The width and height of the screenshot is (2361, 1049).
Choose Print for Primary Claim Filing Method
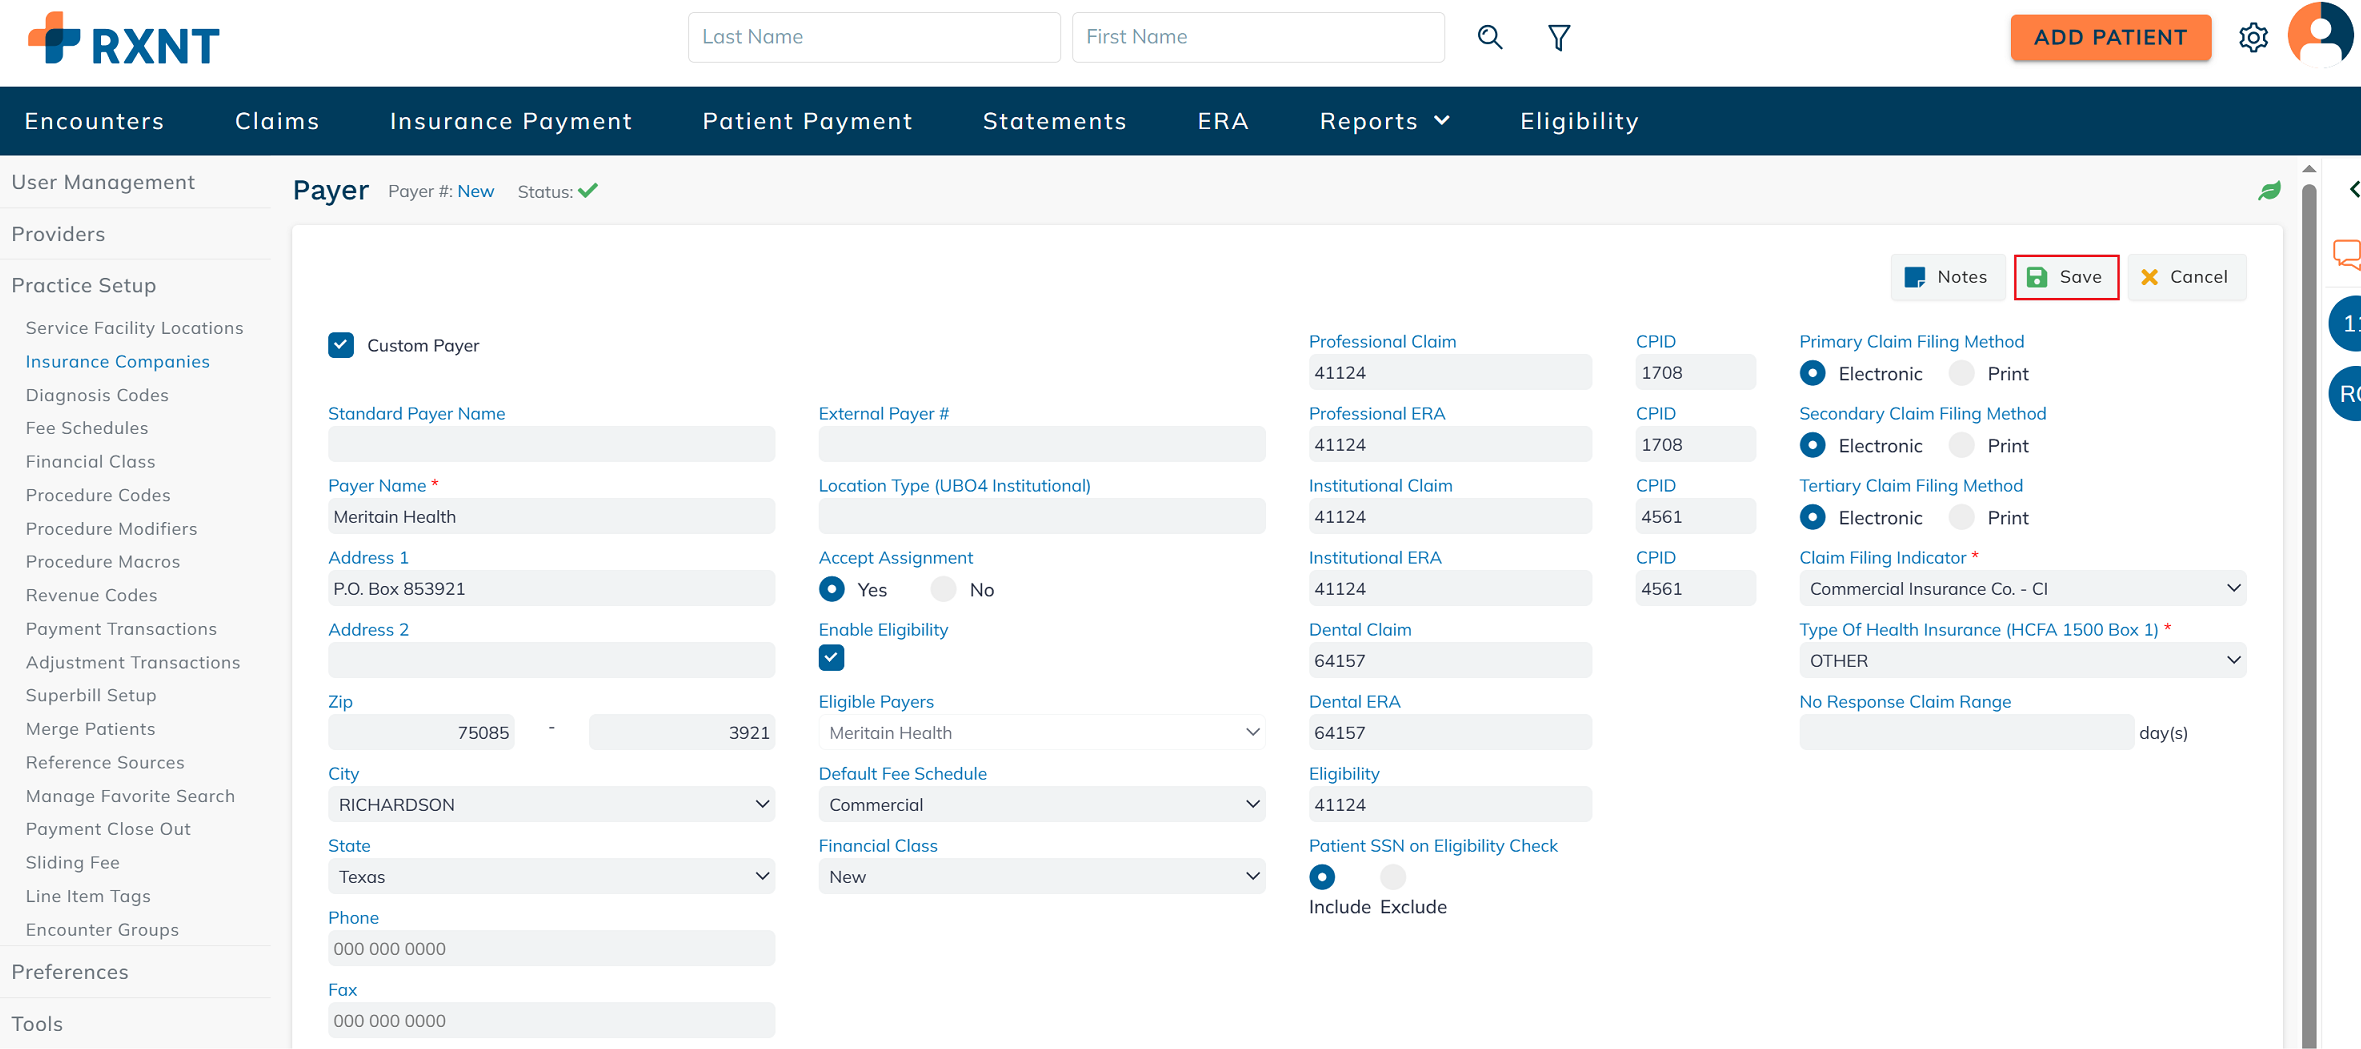point(1961,373)
